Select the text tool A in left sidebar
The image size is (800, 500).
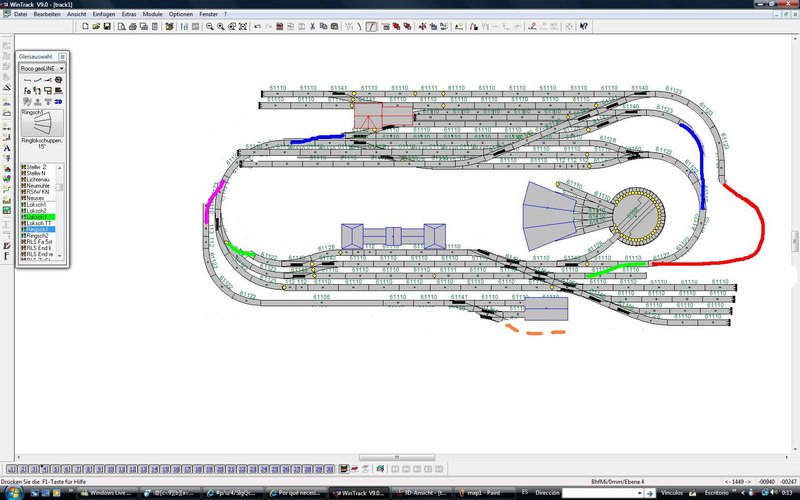pyautogui.click(x=7, y=148)
